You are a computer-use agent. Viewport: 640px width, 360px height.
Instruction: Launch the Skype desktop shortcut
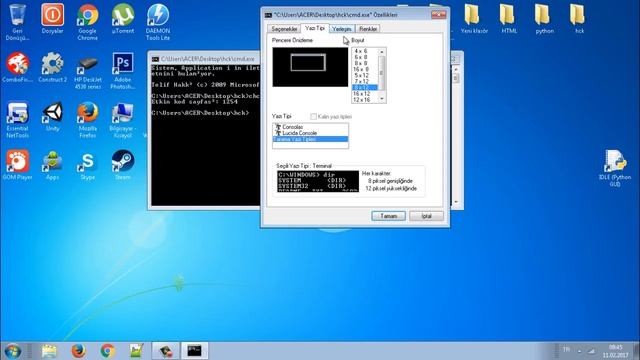pyautogui.click(x=87, y=164)
